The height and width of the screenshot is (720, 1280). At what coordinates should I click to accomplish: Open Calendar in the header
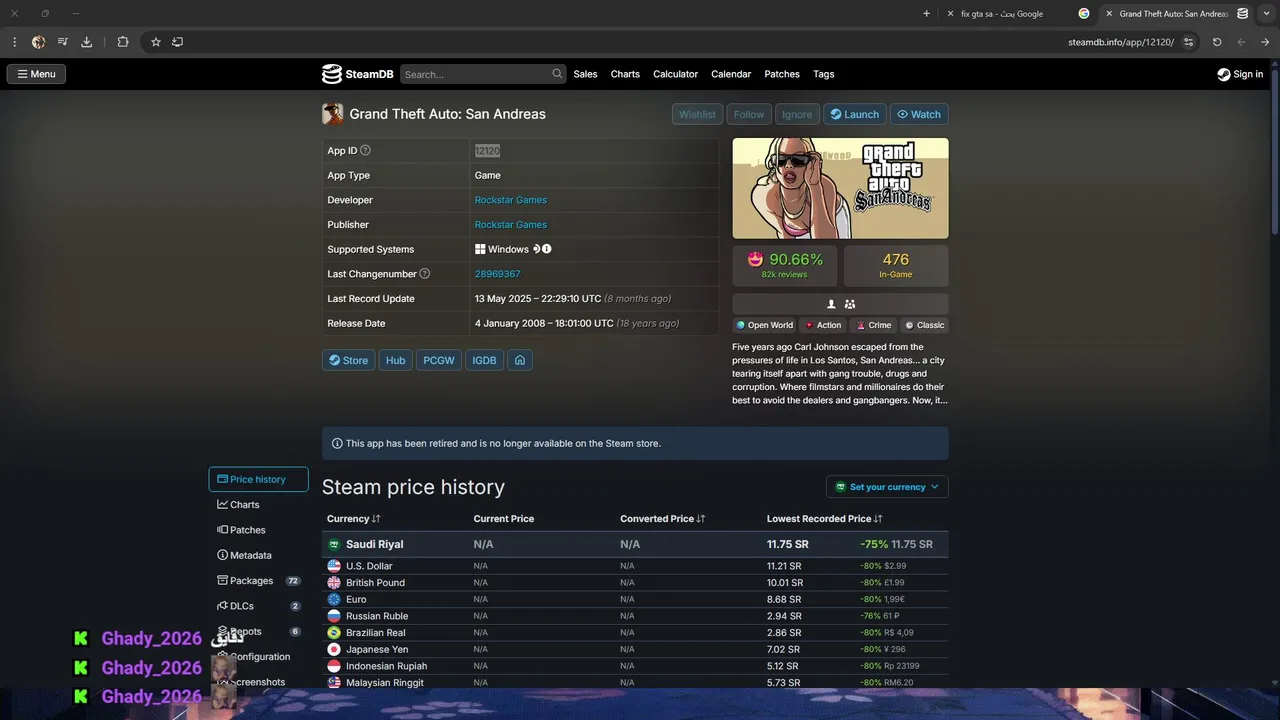tap(731, 74)
